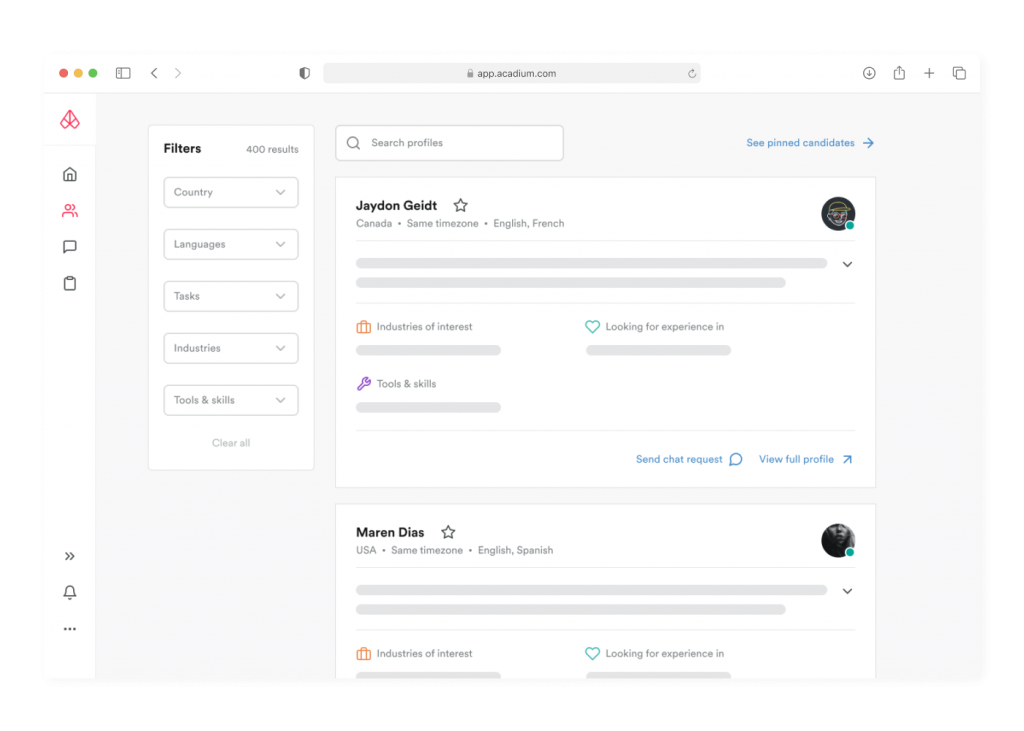The image size is (1024, 731).
Task: Click the privacy shield icon
Action: point(304,73)
